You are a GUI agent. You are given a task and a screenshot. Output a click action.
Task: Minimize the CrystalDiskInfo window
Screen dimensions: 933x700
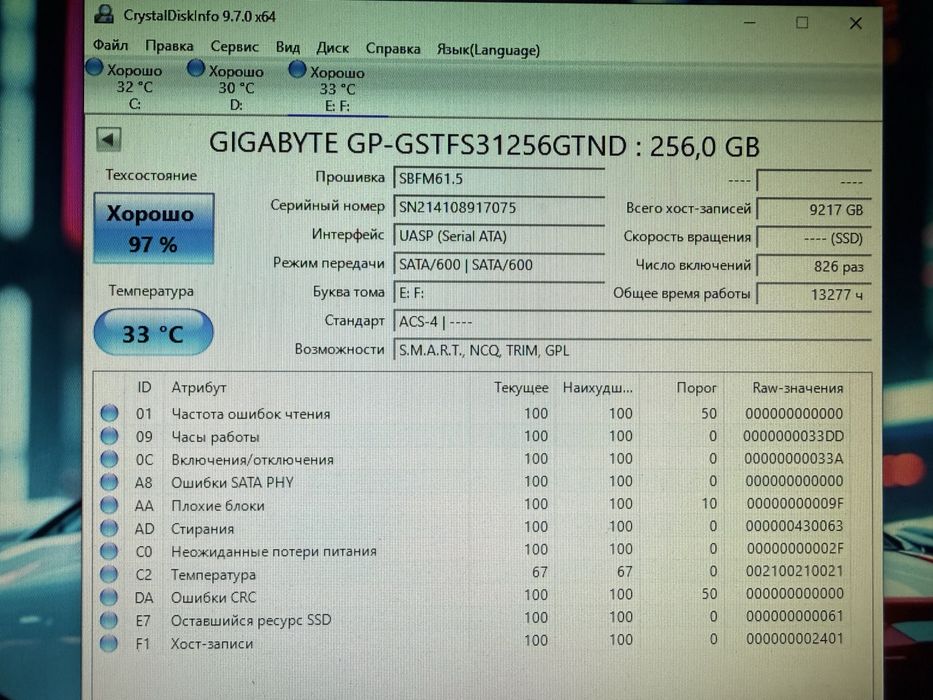(750, 23)
